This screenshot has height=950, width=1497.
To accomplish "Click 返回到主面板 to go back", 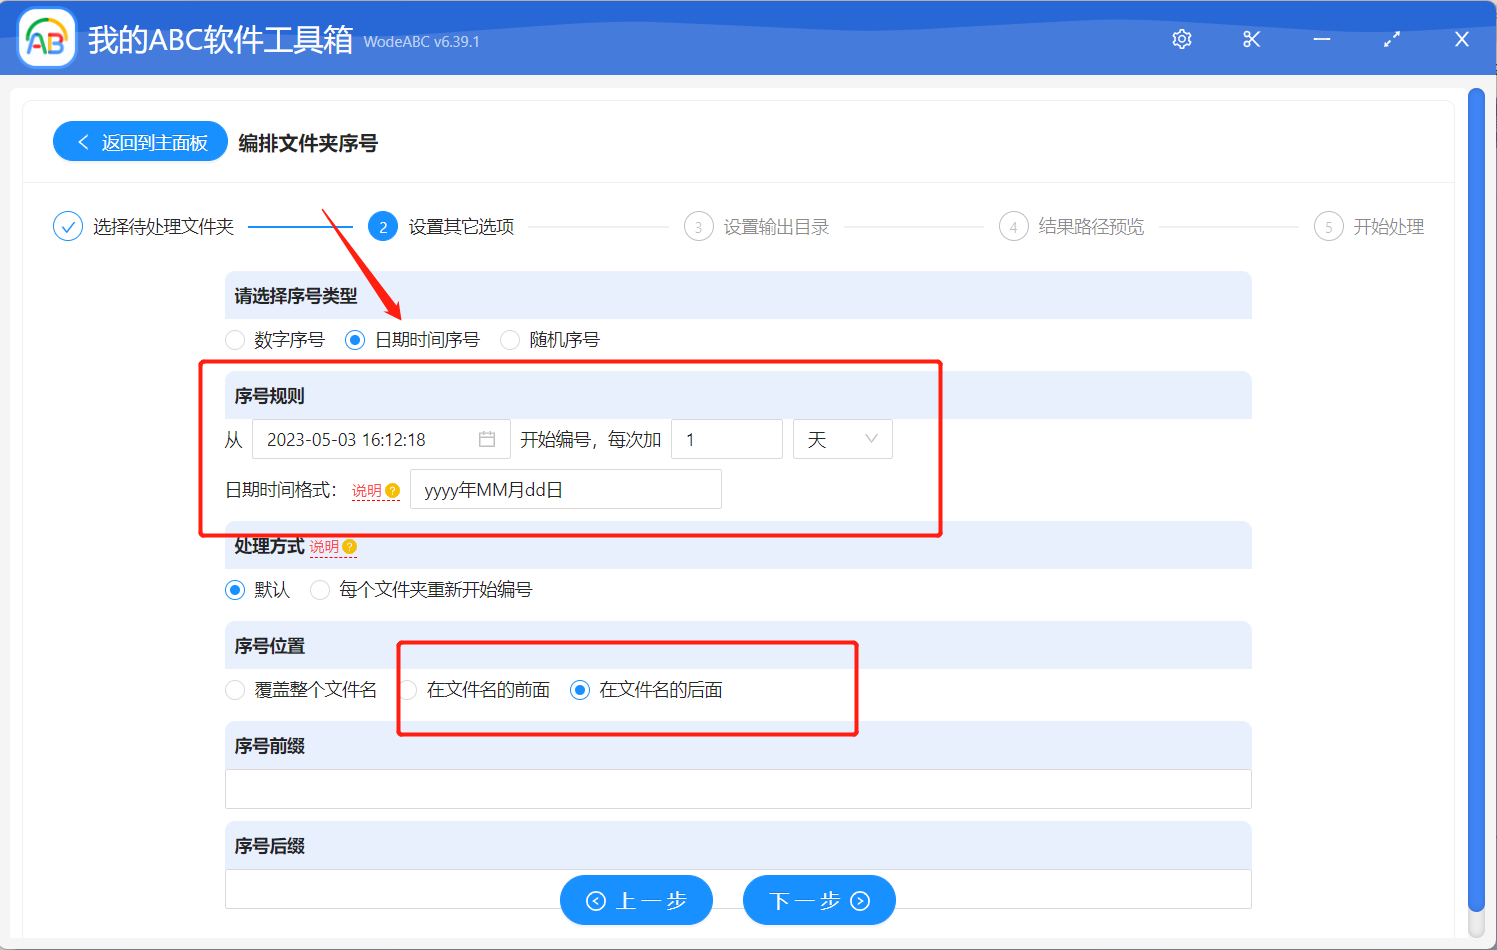I will coord(140,141).
